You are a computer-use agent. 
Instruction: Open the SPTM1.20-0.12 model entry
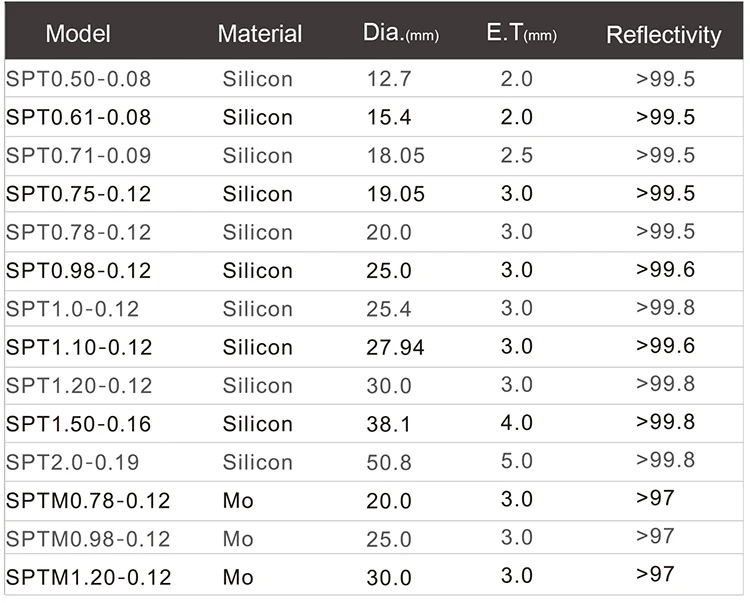click(88, 577)
